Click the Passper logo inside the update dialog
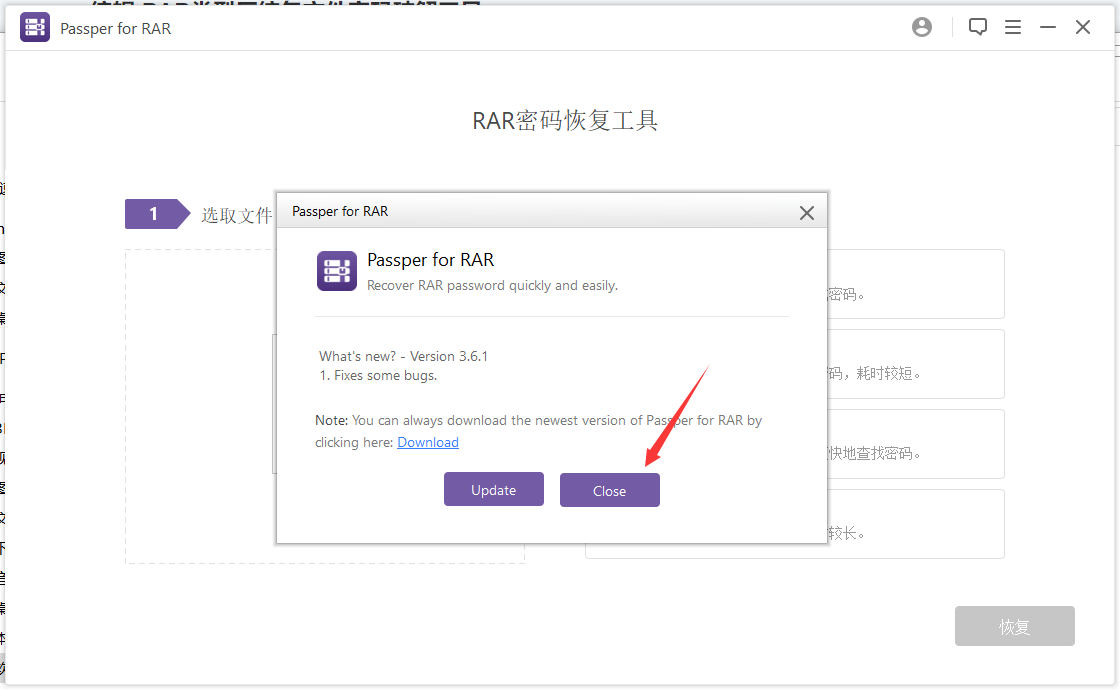 336,271
